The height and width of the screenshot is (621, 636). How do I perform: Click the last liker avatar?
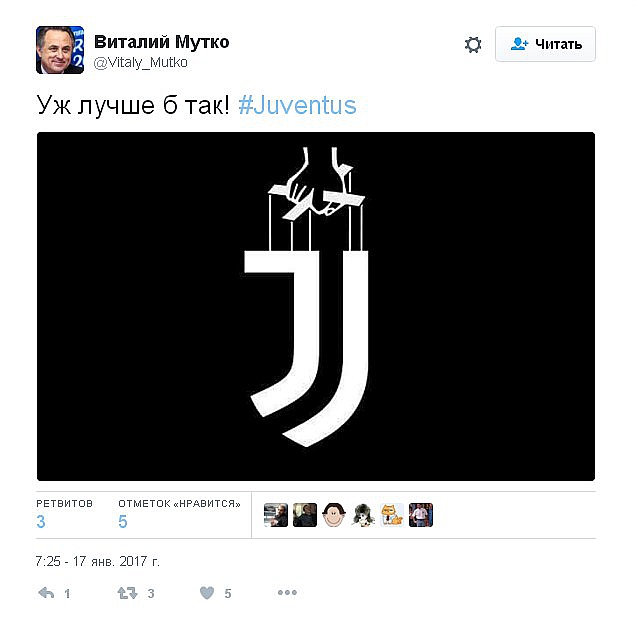pyautogui.click(x=421, y=515)
